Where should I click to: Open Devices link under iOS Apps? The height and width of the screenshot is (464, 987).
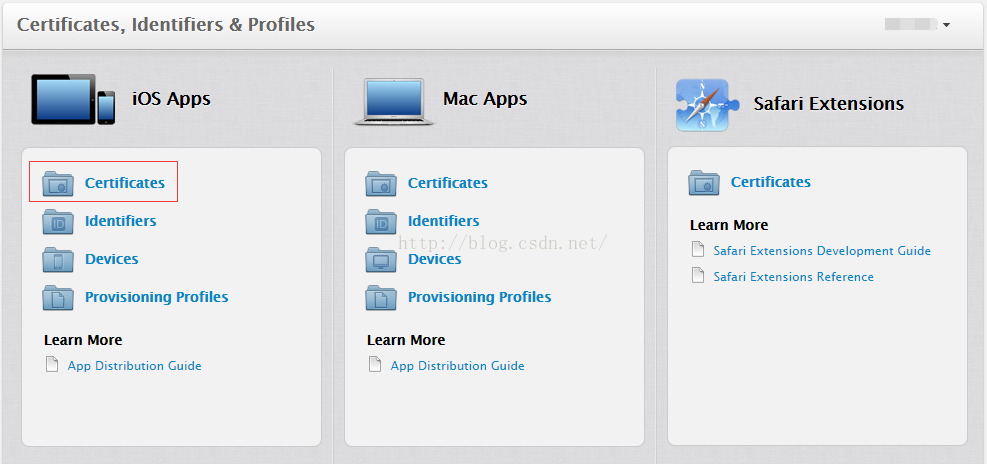[111, 259]
